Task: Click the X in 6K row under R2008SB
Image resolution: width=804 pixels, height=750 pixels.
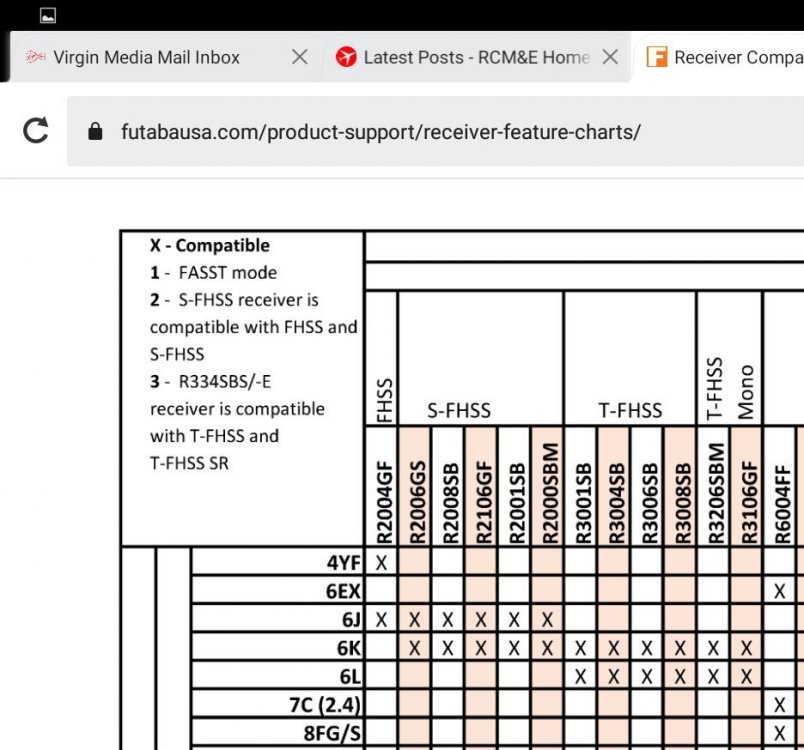Action: pyautogui.click(x=448, y=648)
